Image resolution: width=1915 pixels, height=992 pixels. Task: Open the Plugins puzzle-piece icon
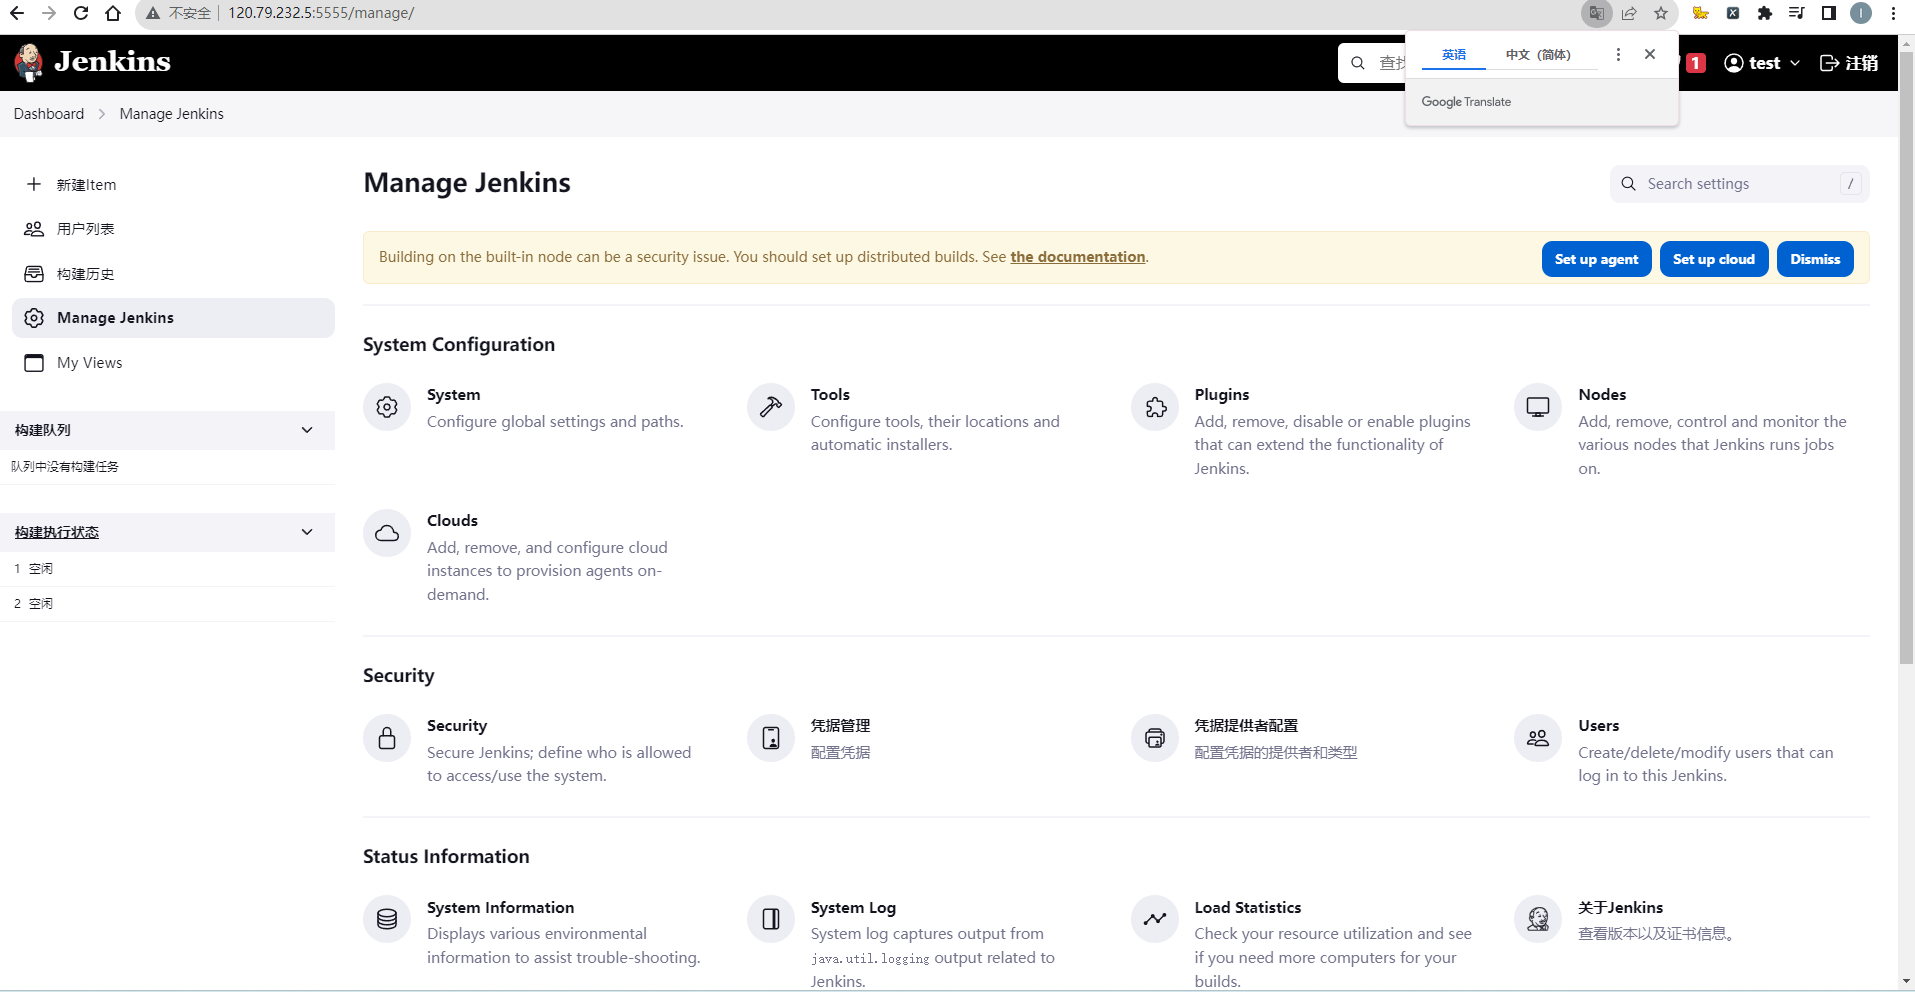coord(1154,407)
